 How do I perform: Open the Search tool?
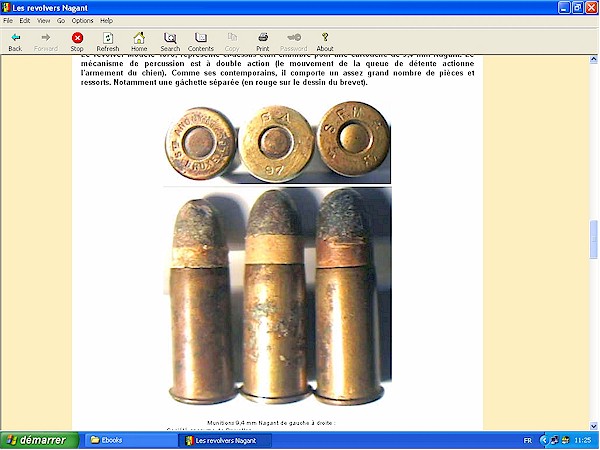click(x=170, y=42)
